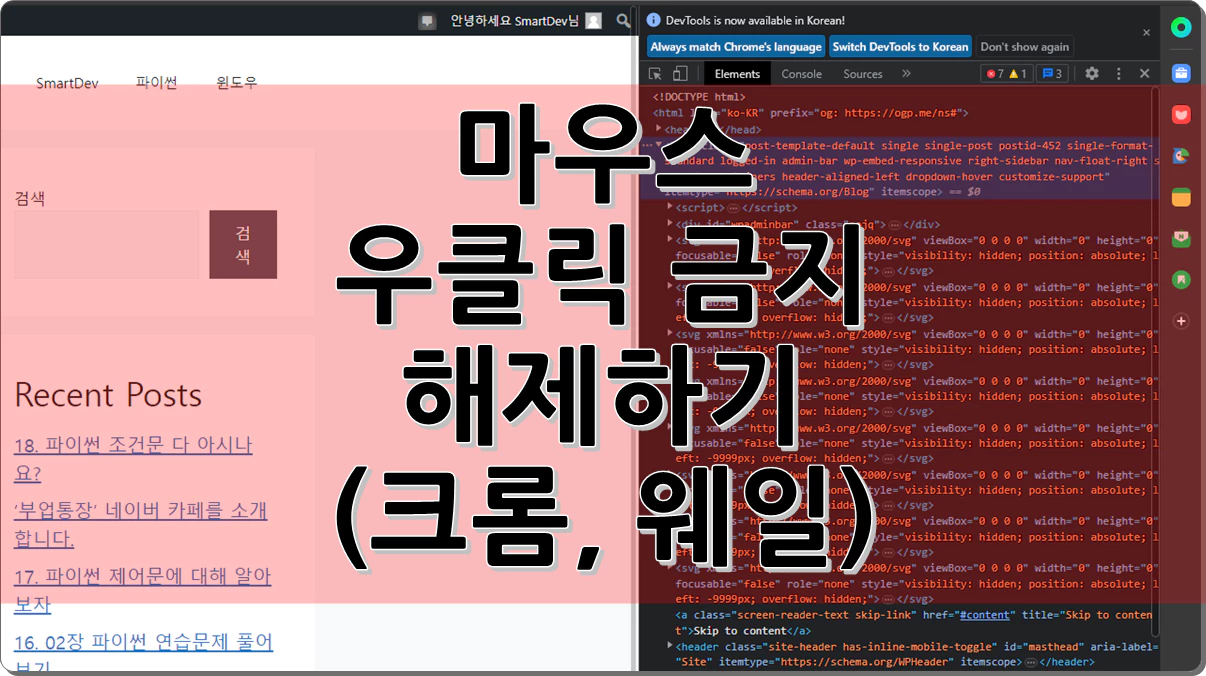Switch to the Console tab
This screenshot has width=1206, height=676.
coord(801,74)
